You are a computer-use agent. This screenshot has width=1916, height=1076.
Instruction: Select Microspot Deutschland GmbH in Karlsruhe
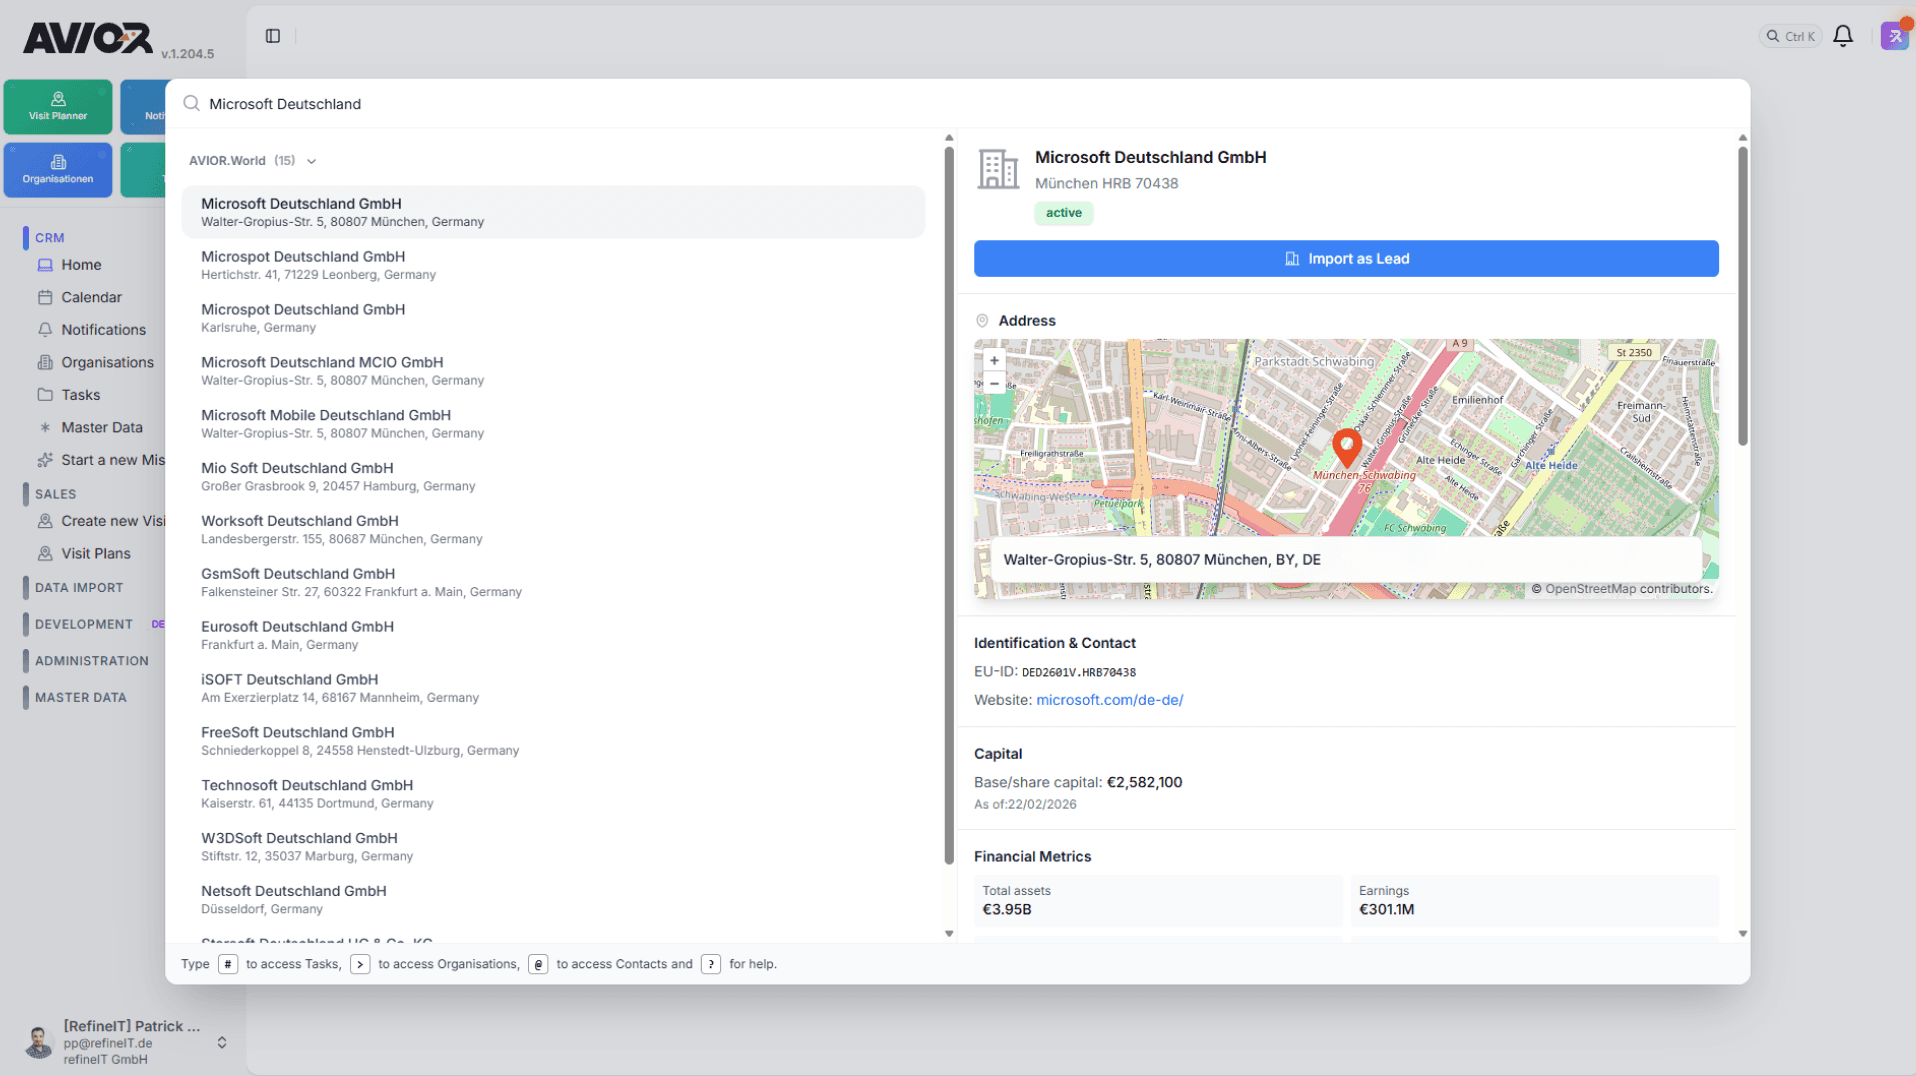pyautogui.click(x=553, y=318)
